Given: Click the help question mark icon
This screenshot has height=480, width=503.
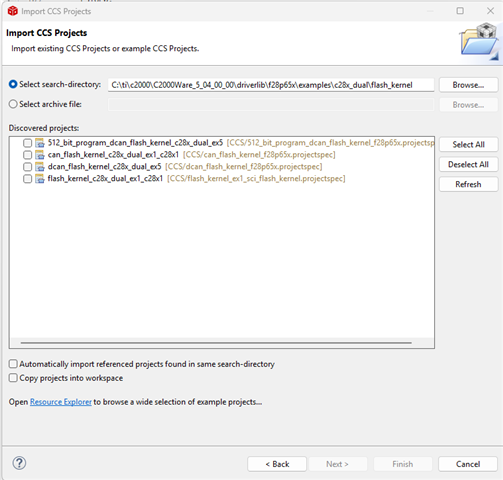Looking at the screenshot, I should click(x=19, y=463).
